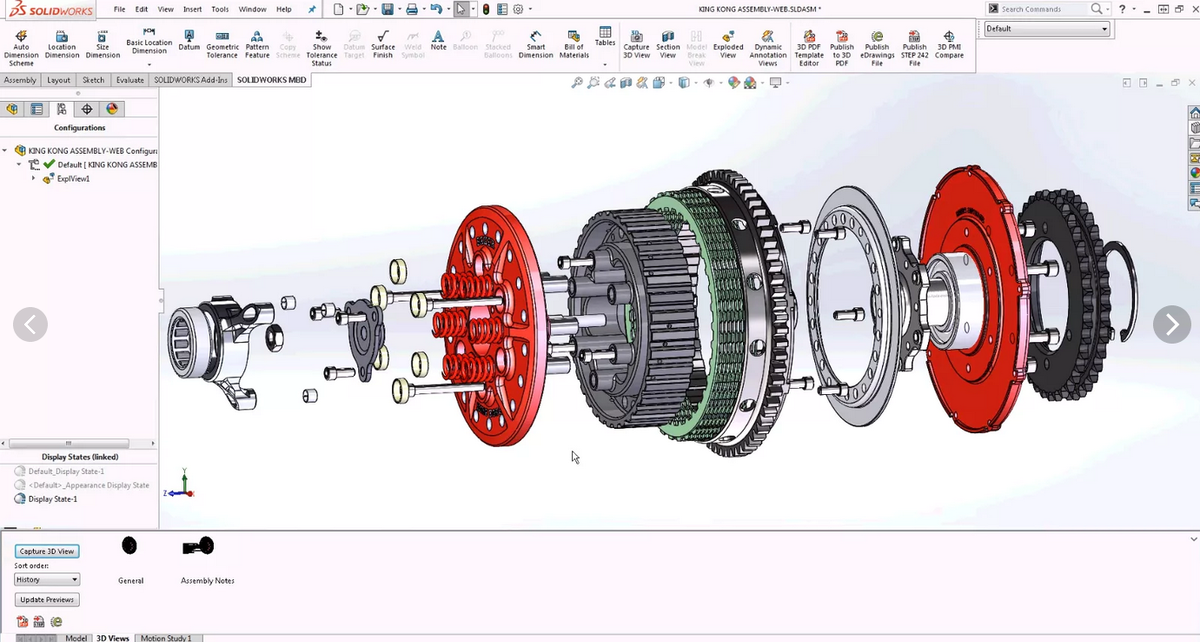Open the Geometric Tolerance tool

pyautogui.click(x=222, y=44)
